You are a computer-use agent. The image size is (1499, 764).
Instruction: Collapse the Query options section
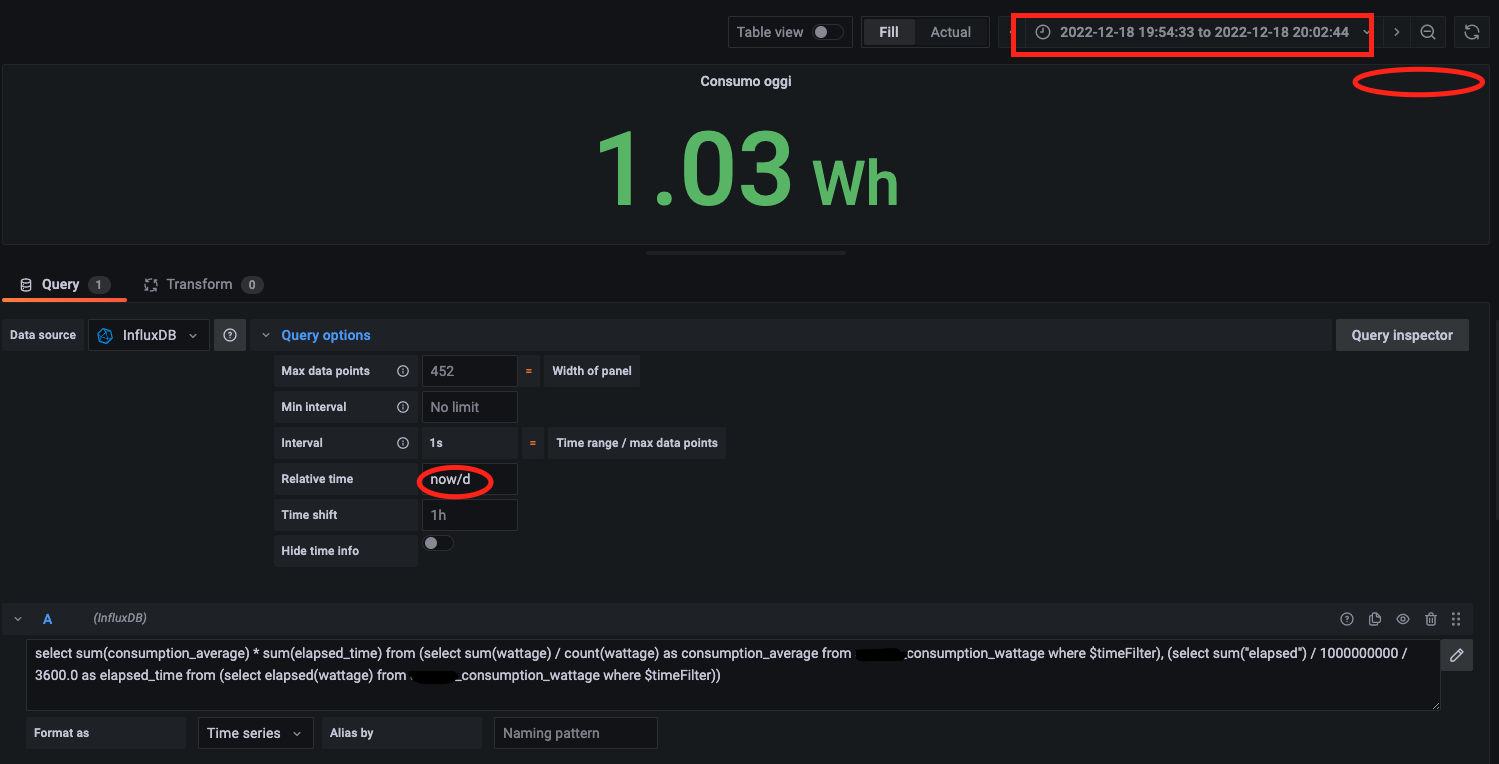coord(265,335)
